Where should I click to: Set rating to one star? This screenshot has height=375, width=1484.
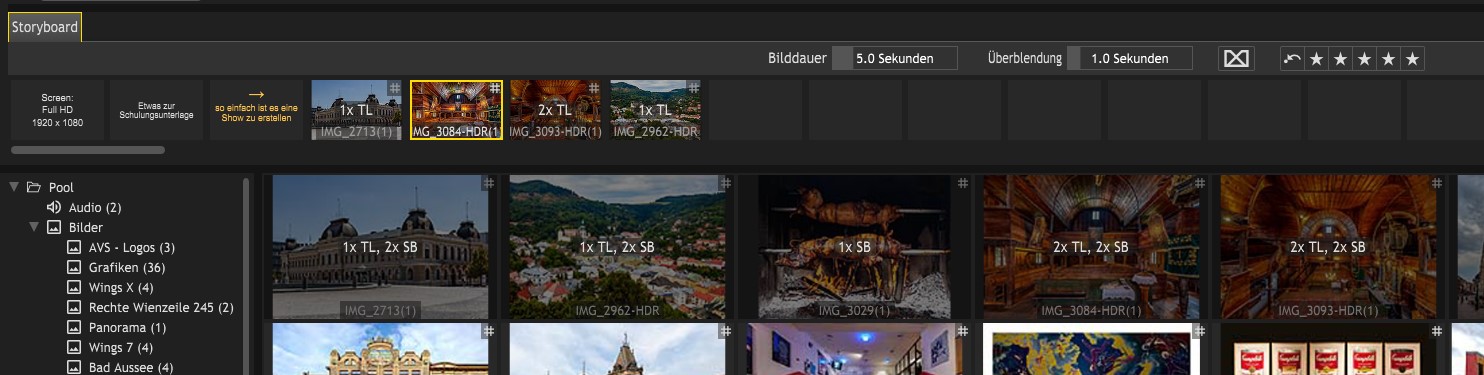tap(1316, 59)
